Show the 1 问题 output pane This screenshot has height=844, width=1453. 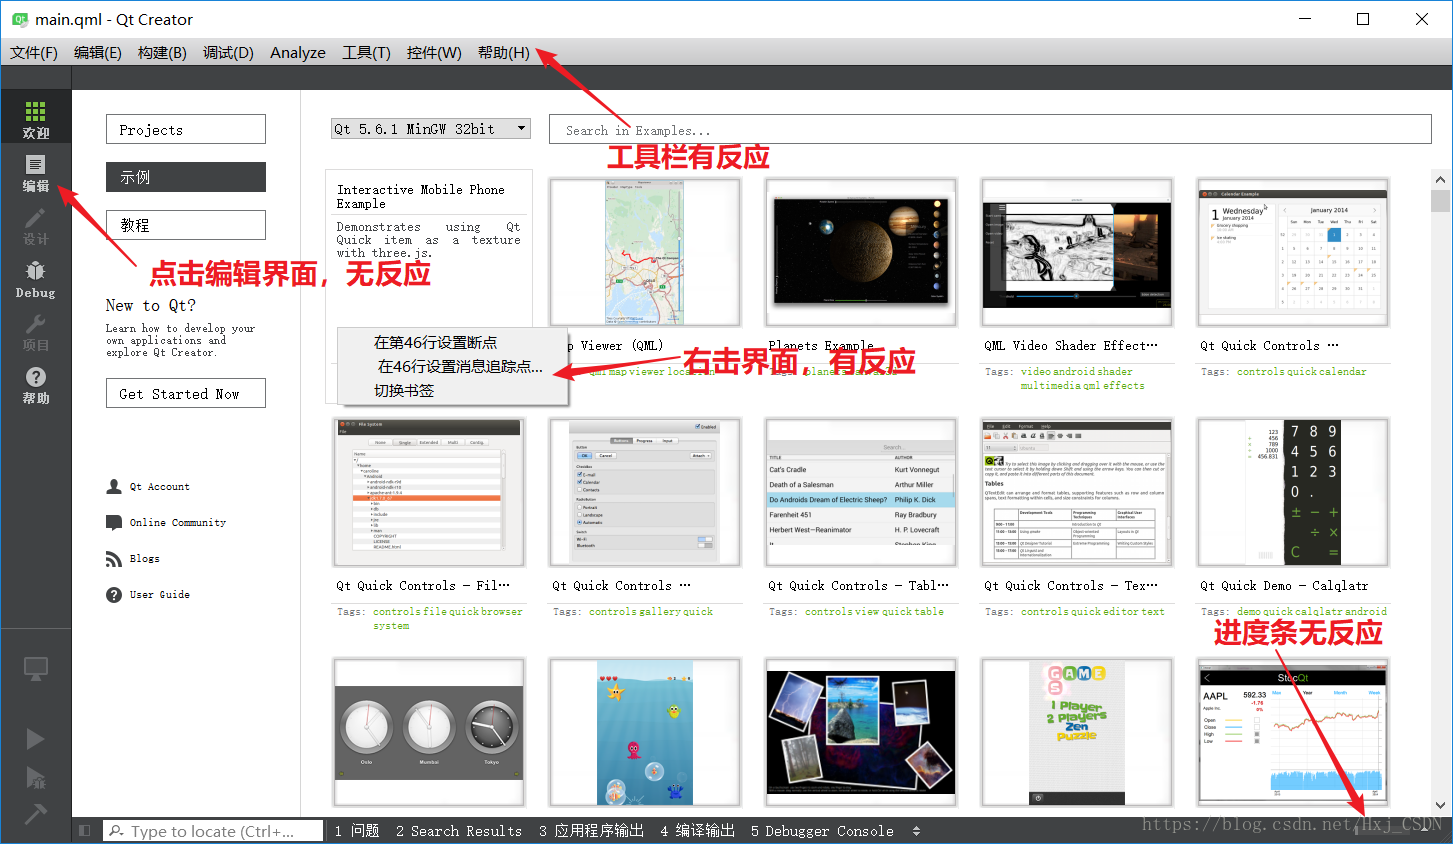coord(357,831)
